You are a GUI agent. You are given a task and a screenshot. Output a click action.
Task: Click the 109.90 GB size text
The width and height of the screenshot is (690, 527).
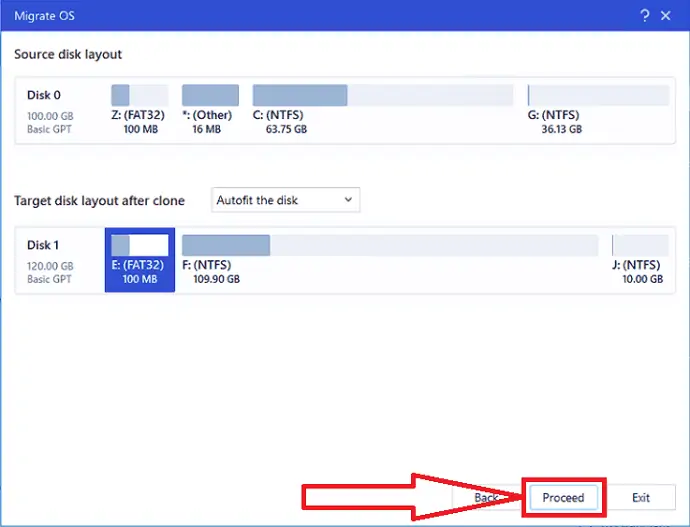[217, 279]
